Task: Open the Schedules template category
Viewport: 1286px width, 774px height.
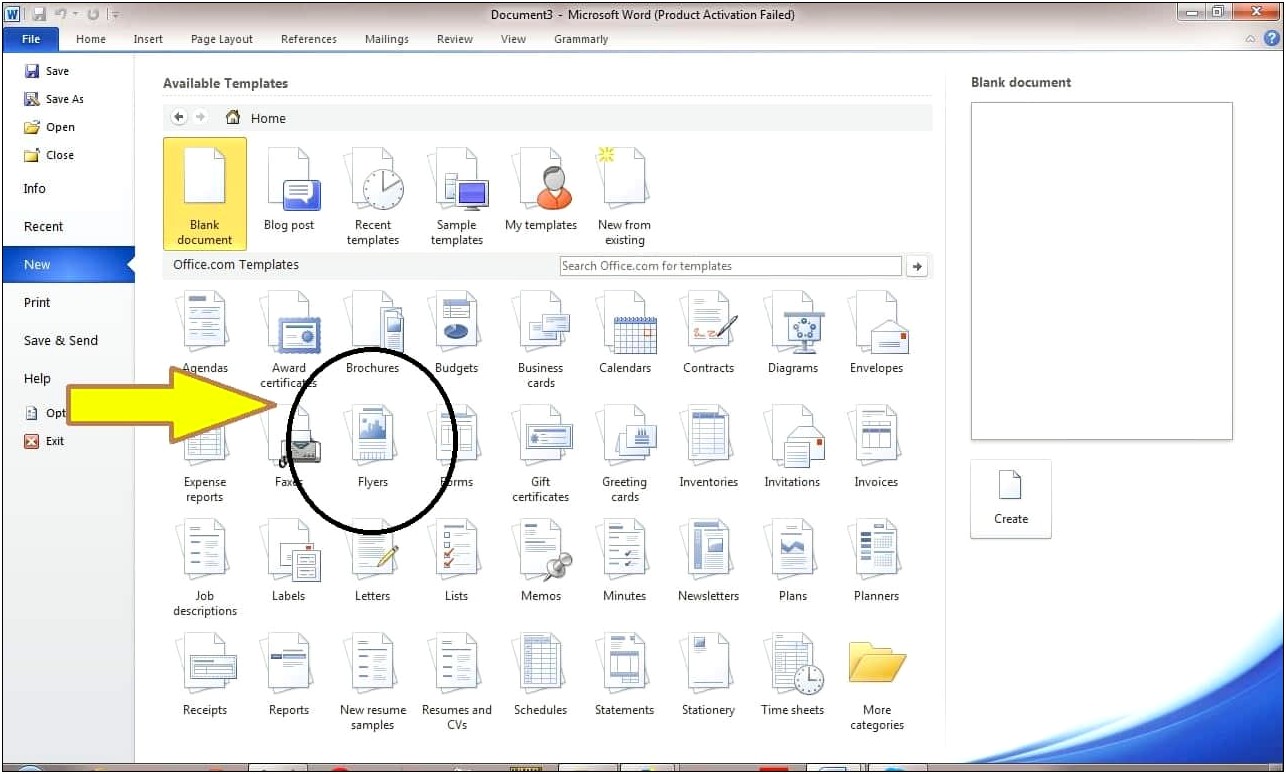Action: pos(540,675)
